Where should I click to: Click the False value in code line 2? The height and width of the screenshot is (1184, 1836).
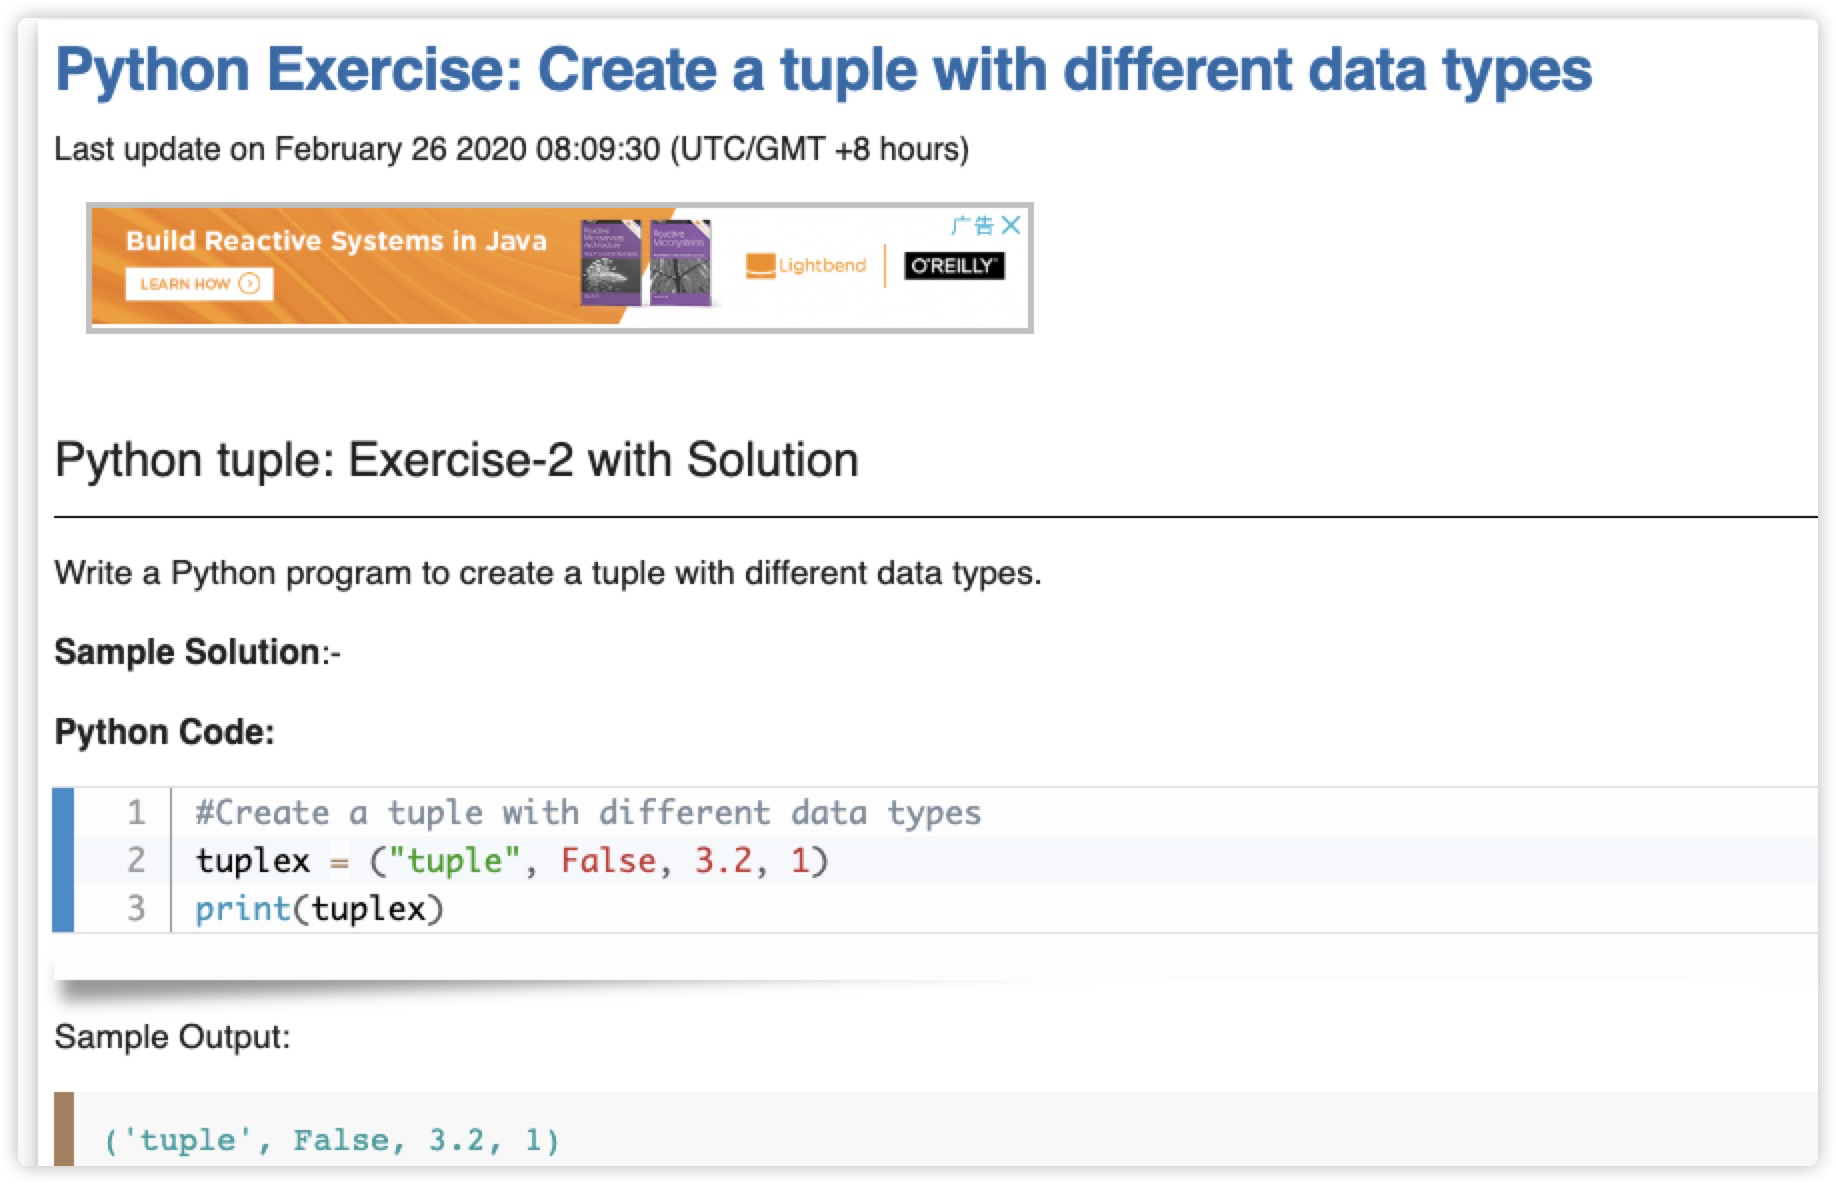click(x=608, y=860)
